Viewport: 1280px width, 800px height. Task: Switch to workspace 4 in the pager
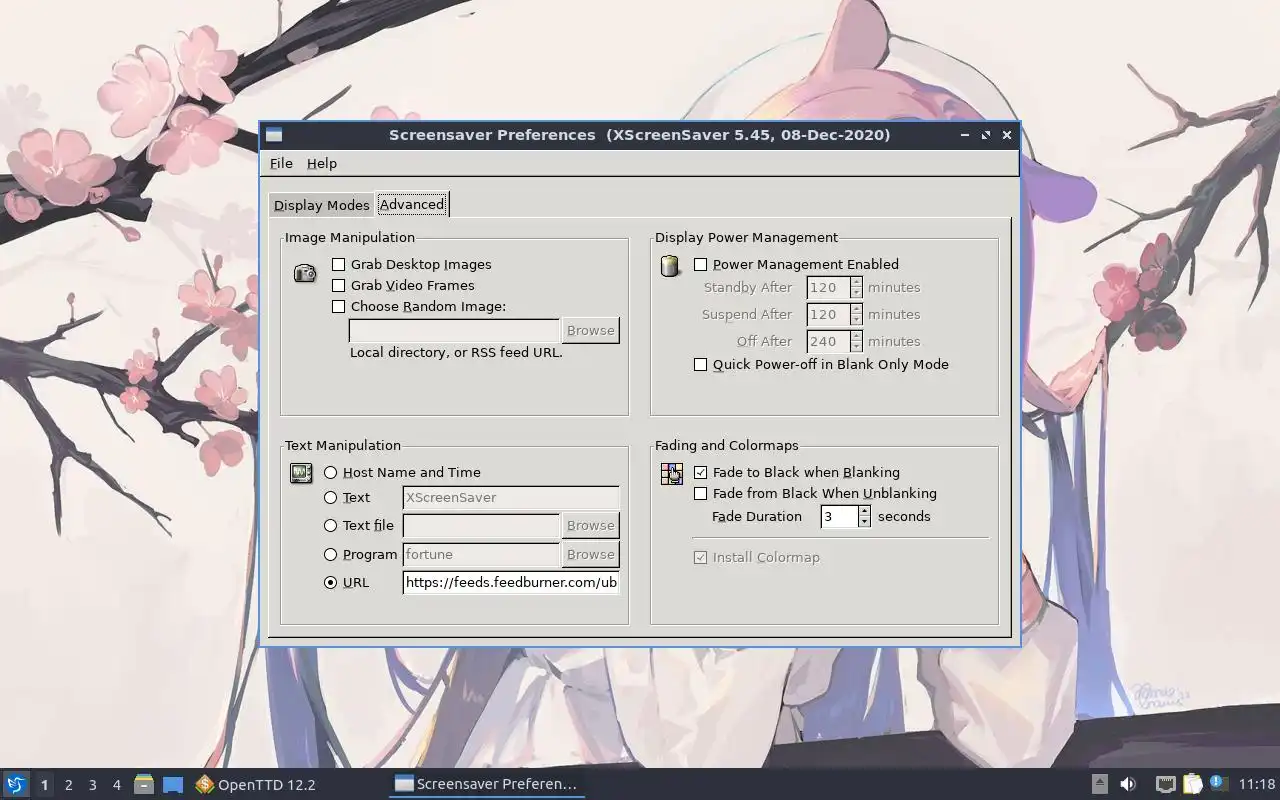117,785
